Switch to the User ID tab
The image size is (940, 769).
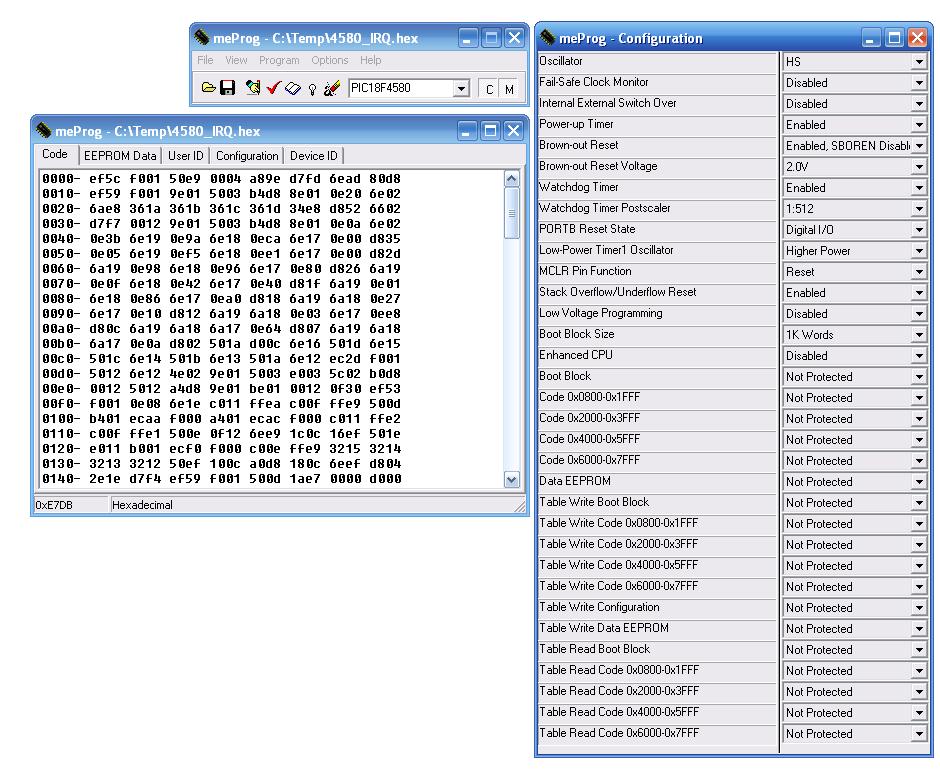pos(185,156)
